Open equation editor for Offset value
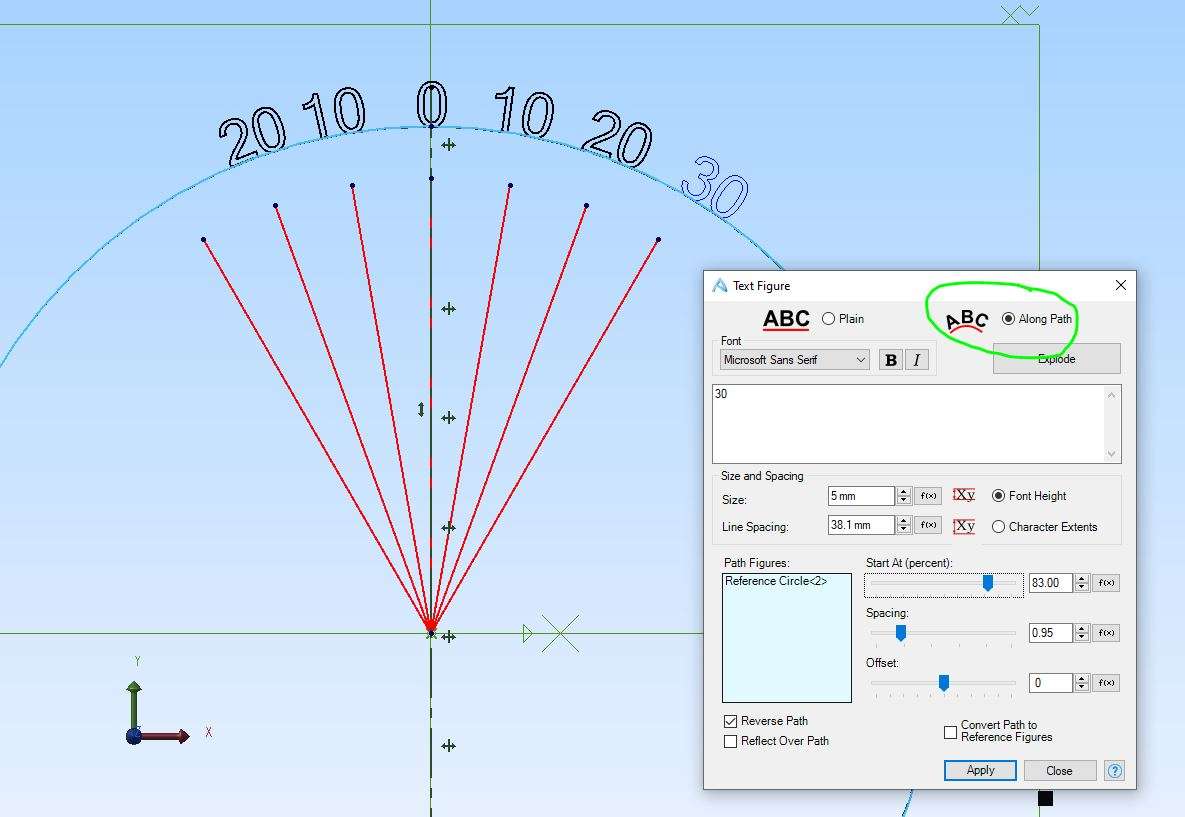Screen dimensions: 1185x817 [1106, 682]
